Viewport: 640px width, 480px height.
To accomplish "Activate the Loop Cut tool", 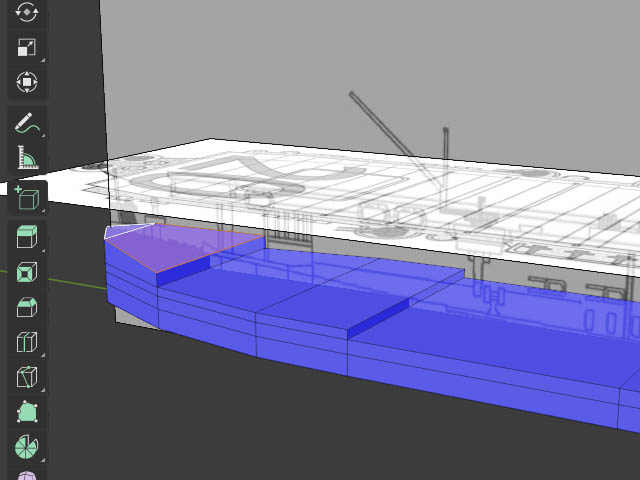I will (x=27, y=342).
